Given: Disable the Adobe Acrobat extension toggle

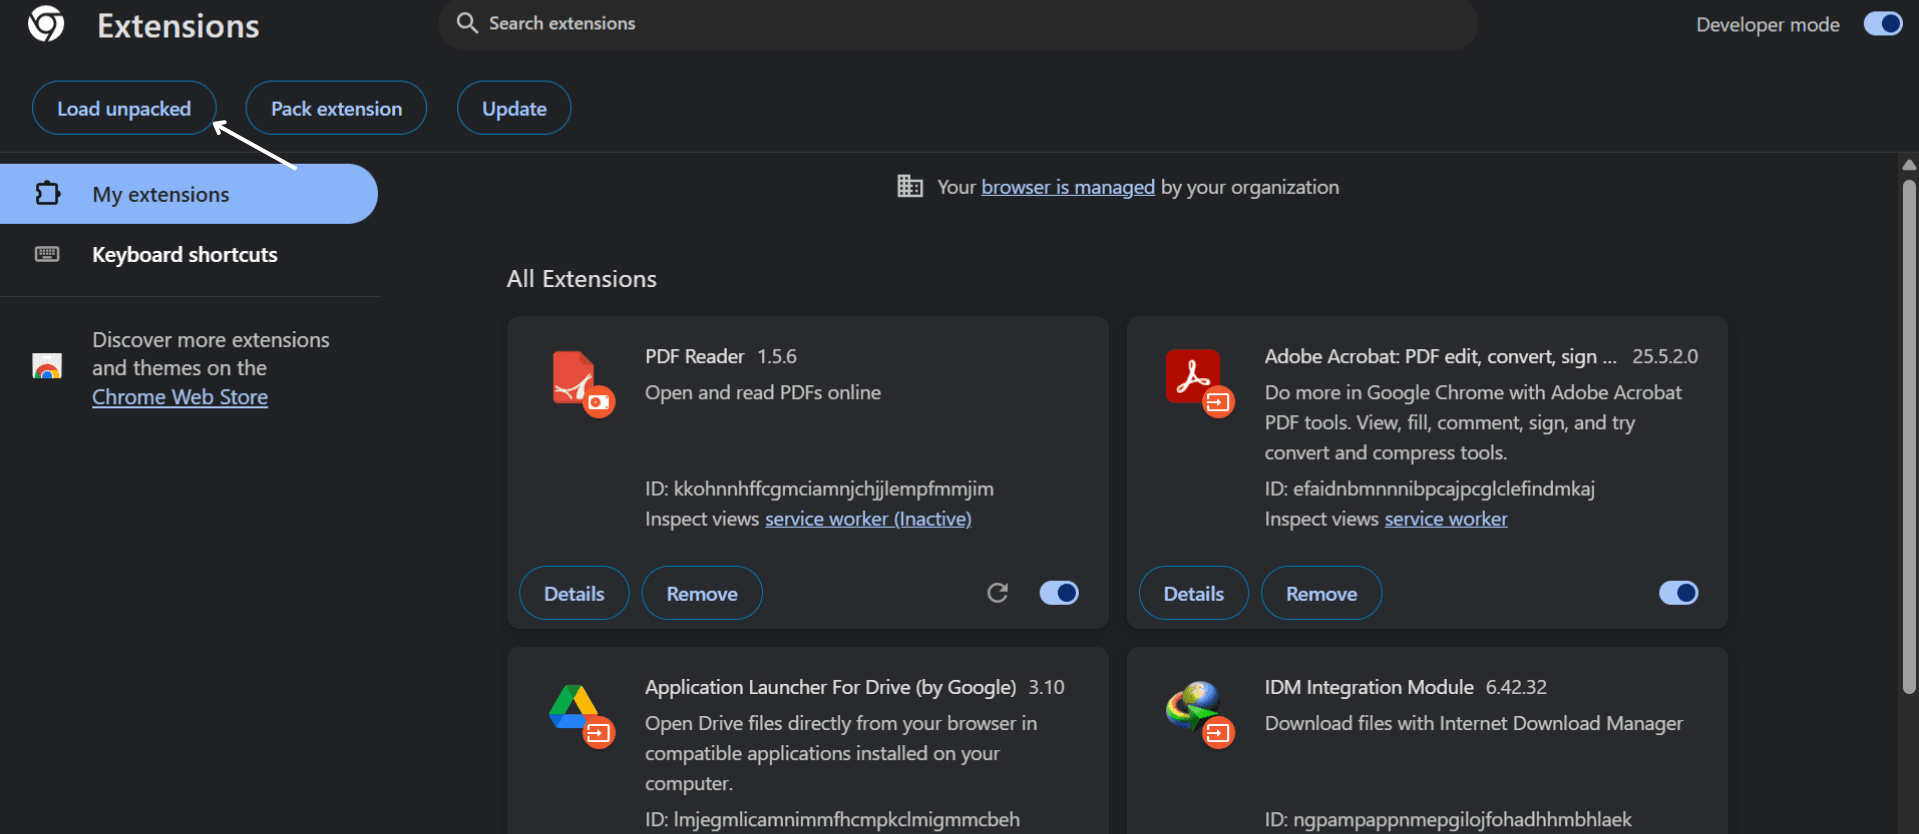Looking at the screenshot, I should [1679, 593].
